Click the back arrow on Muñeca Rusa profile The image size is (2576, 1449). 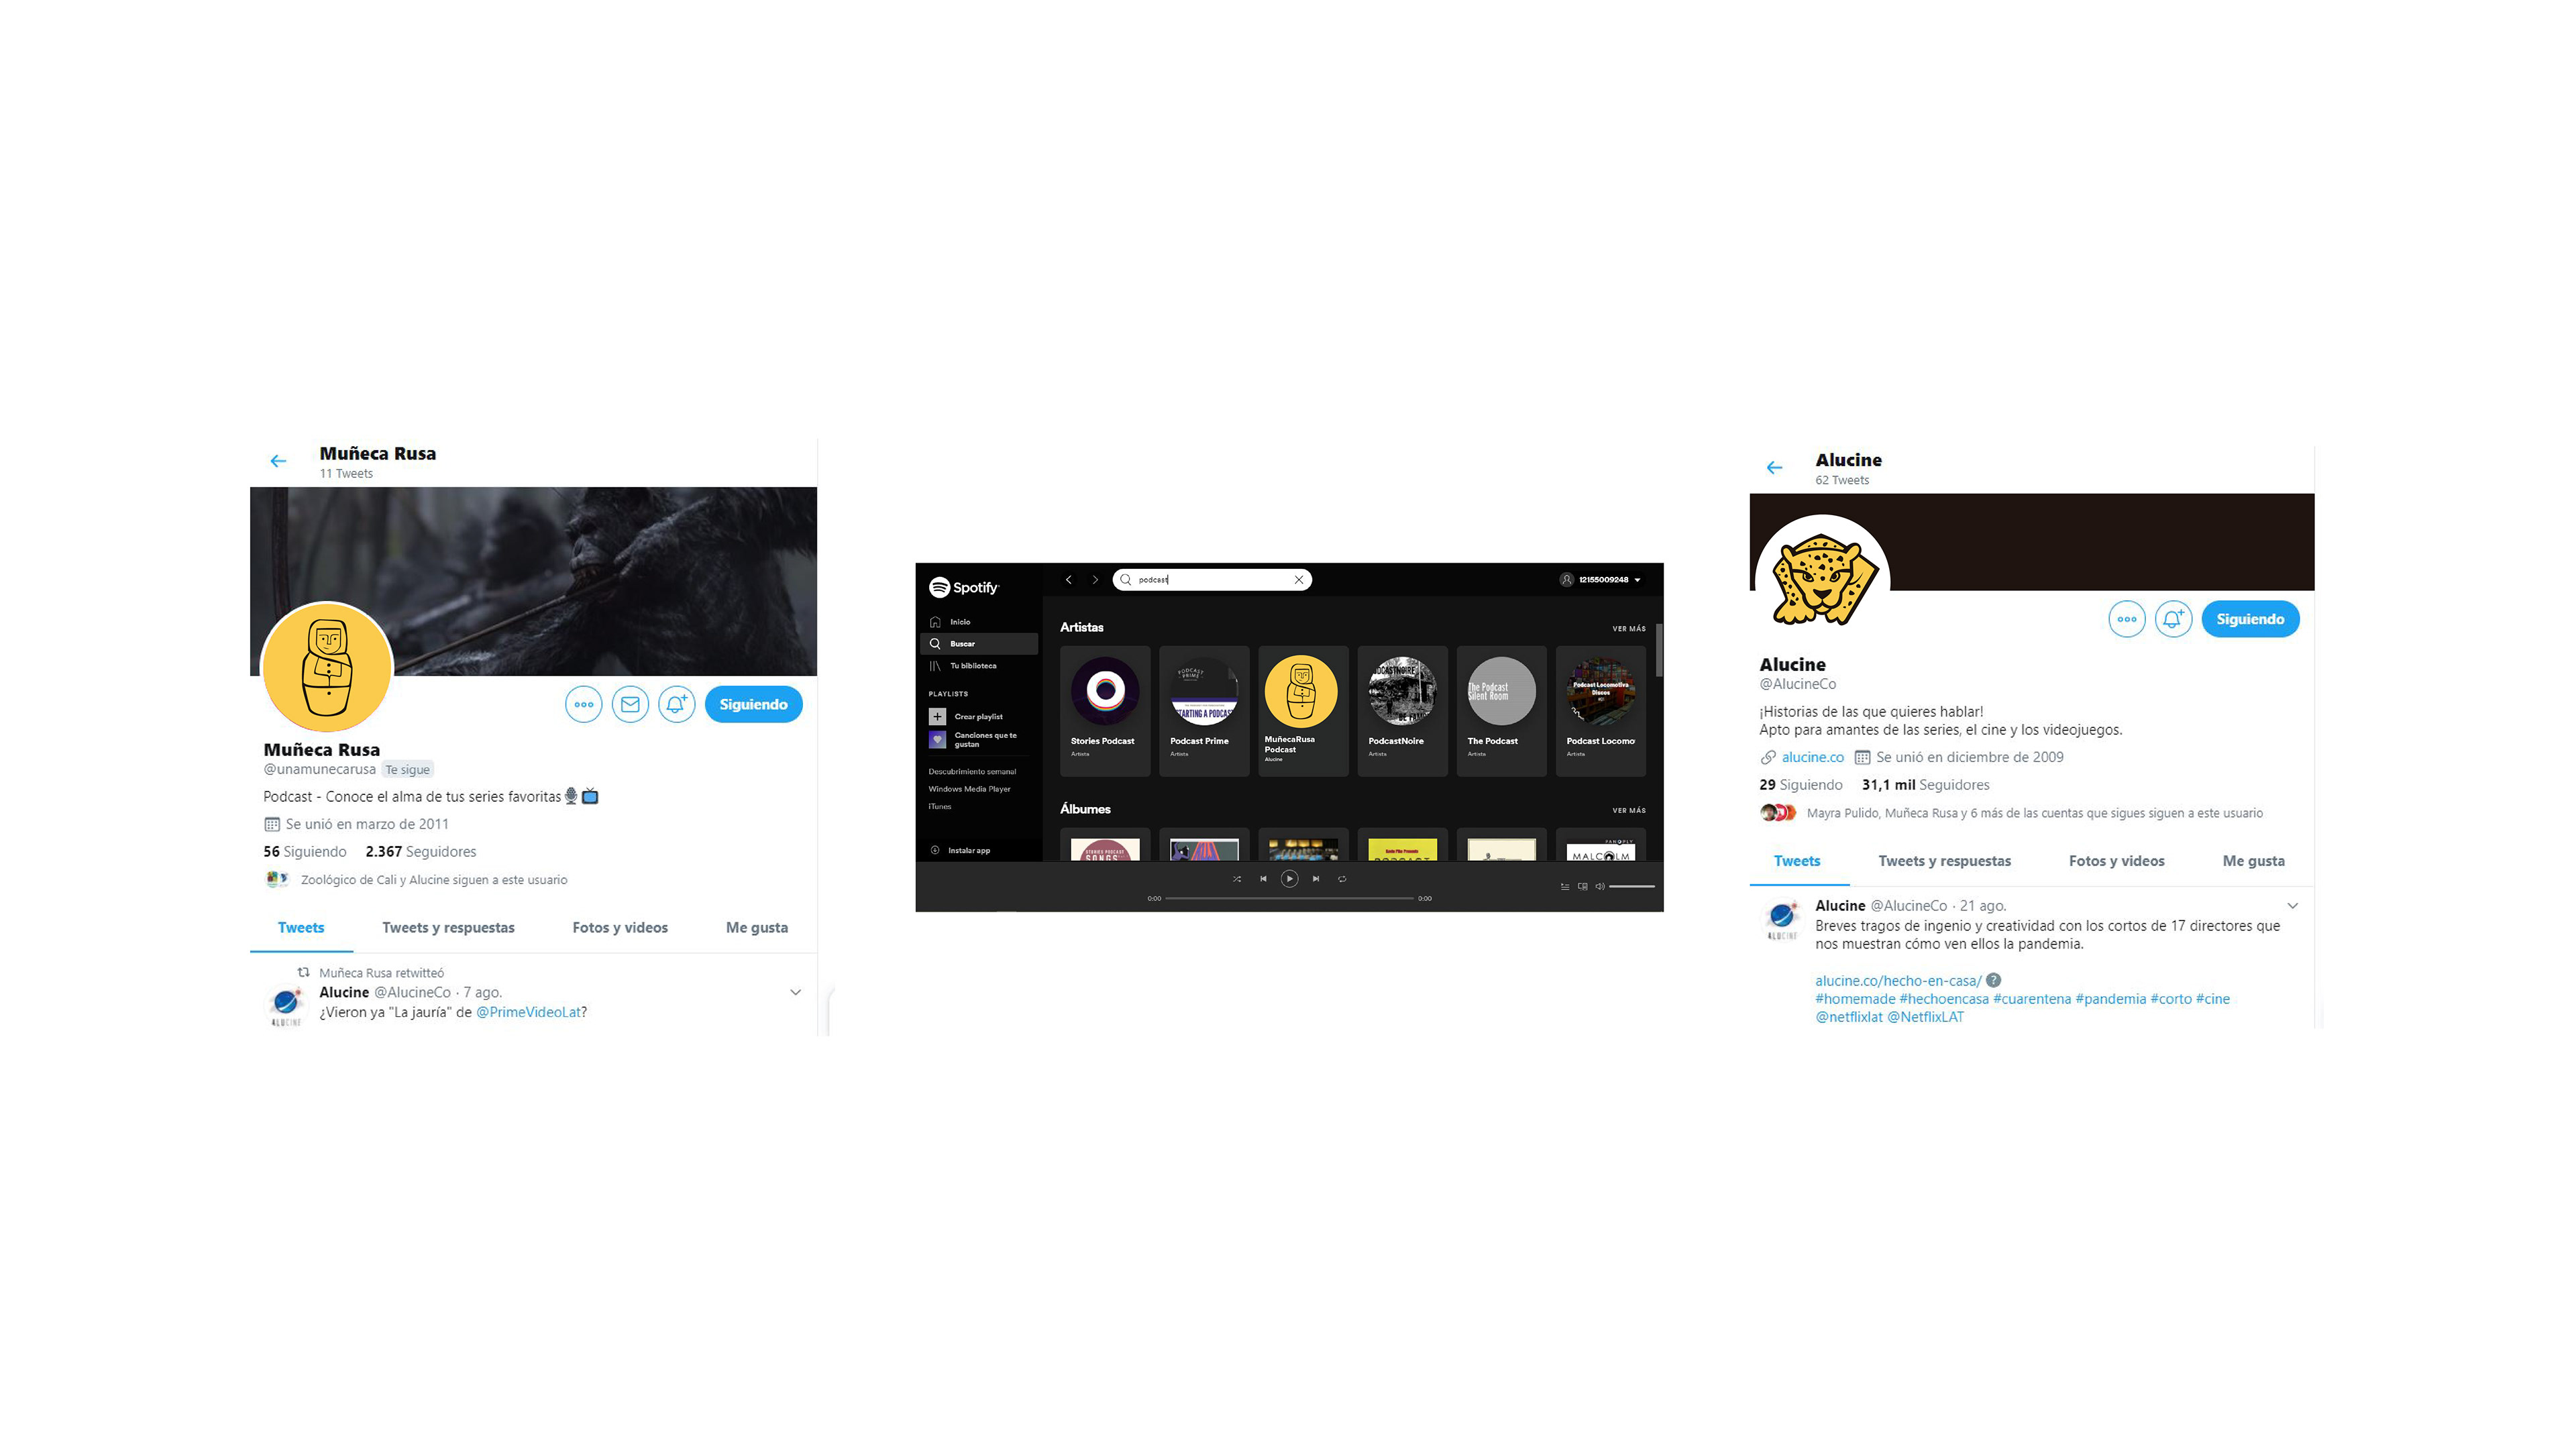[278, 461]
